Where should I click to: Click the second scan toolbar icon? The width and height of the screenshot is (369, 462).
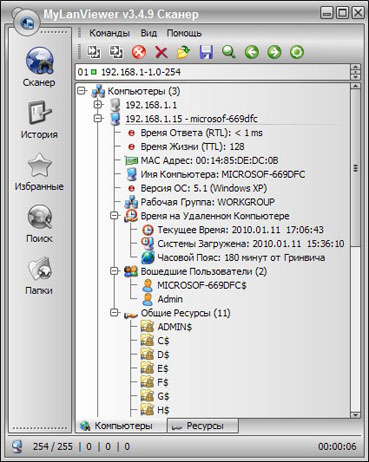[x=116, y=52]
